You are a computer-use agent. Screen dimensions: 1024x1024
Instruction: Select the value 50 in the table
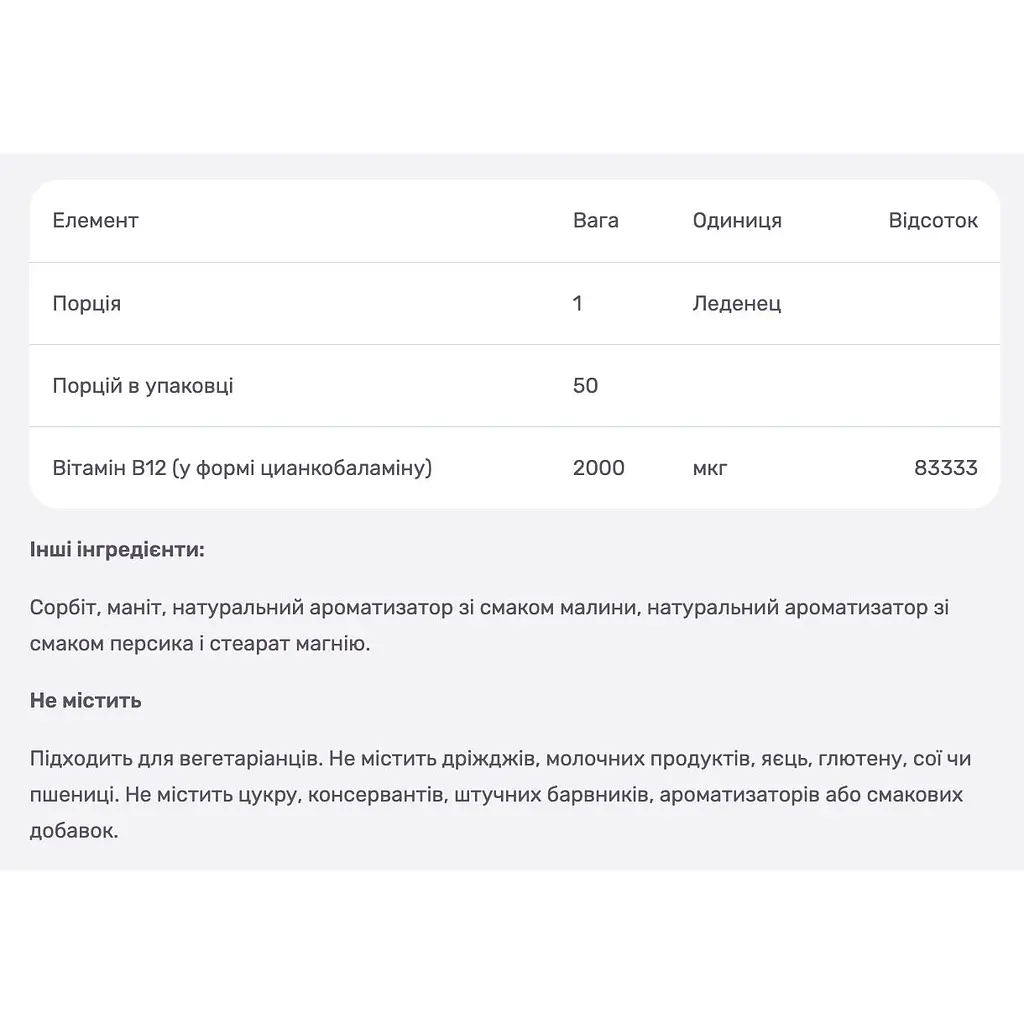(x=585, y=385)
